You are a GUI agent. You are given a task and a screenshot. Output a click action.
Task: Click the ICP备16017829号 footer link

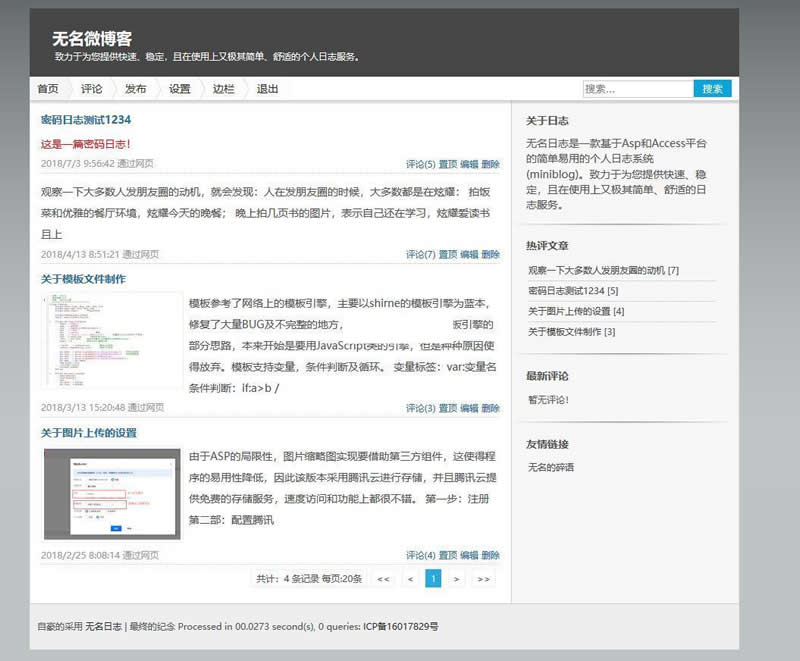pyautogui.click(x=400, y=626)
